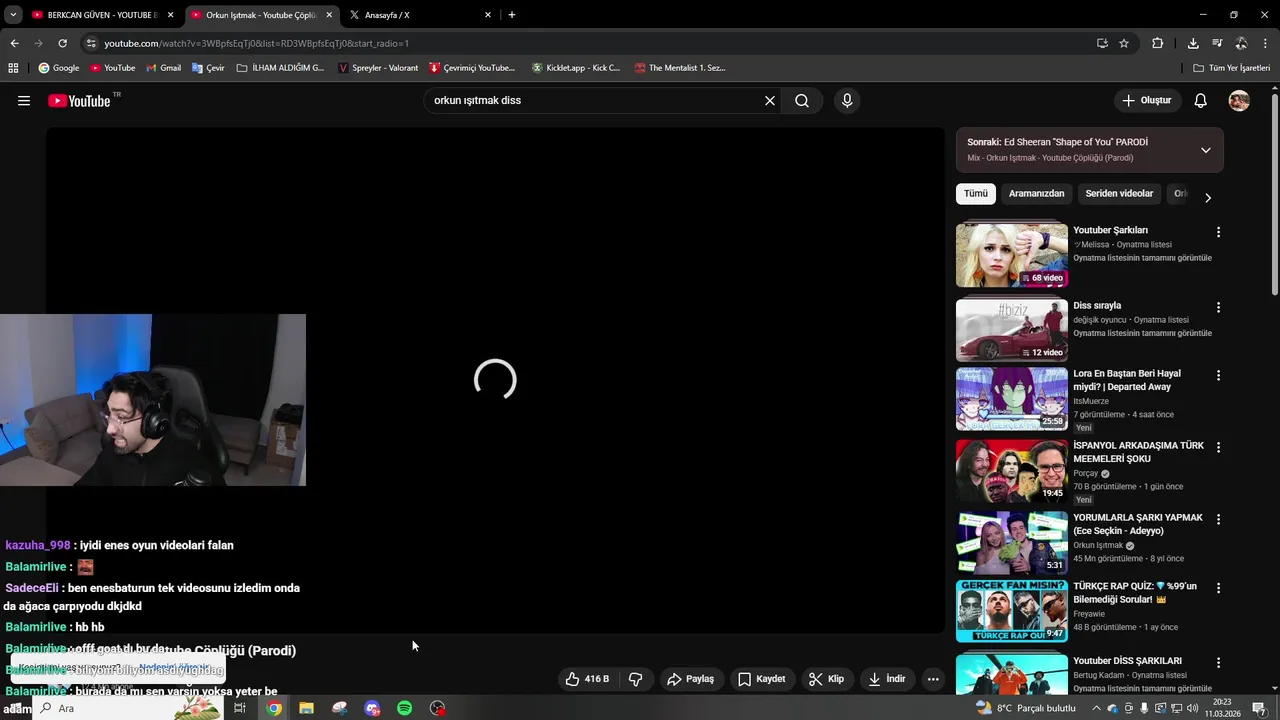The image size is (1280, 720).
Task: Open the Windows taskbar search box
Action: (x=125, y=708)
